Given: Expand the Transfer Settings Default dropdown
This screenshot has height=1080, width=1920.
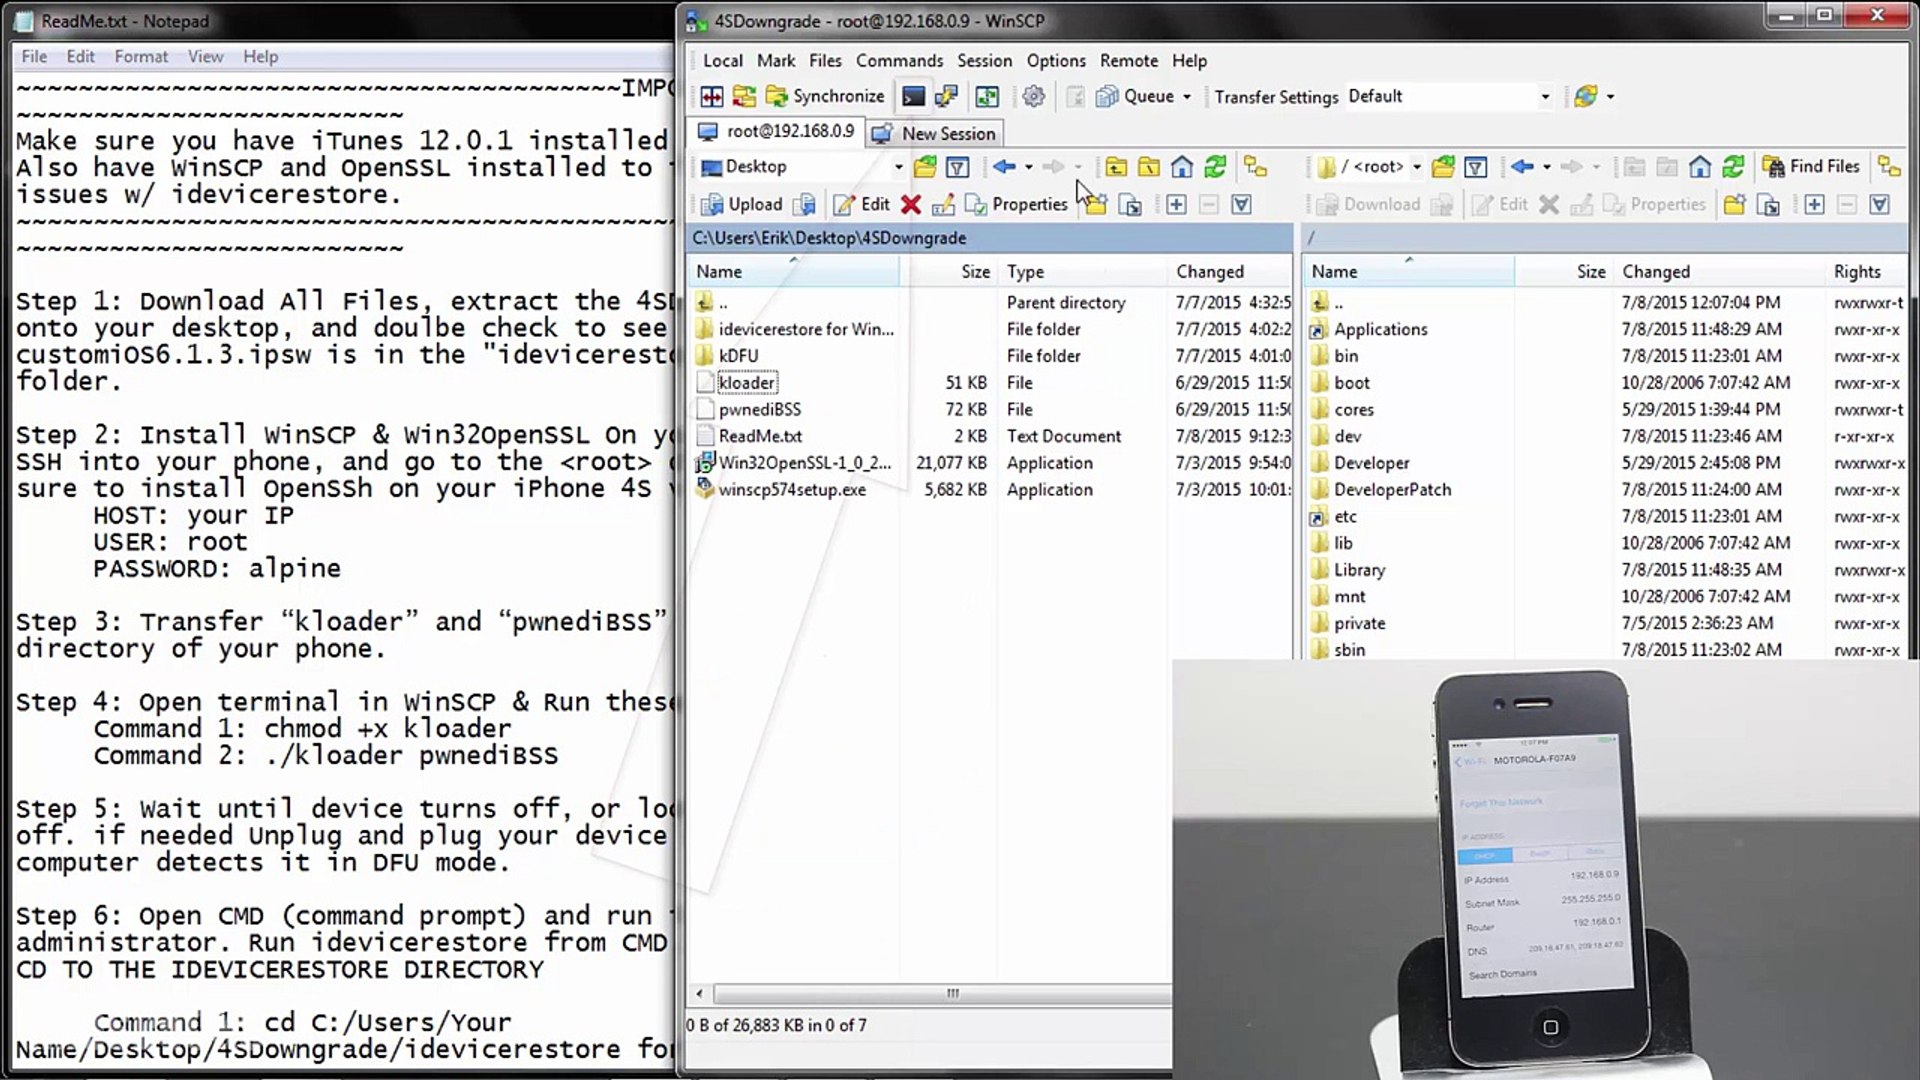Looking at the screenshot, I should coord(1545,97).
